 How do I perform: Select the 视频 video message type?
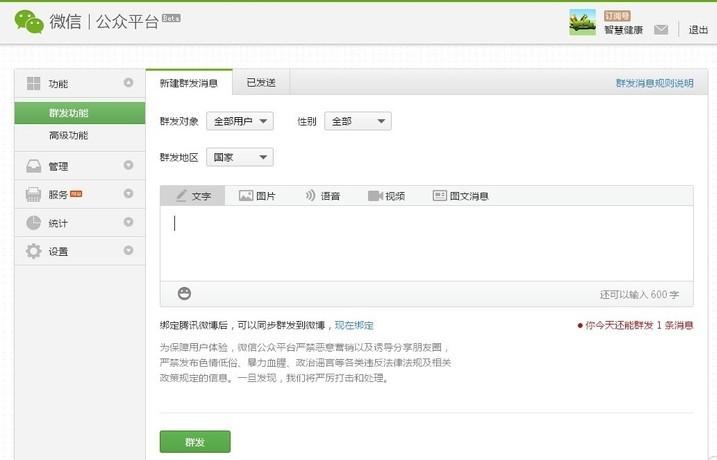386,196
